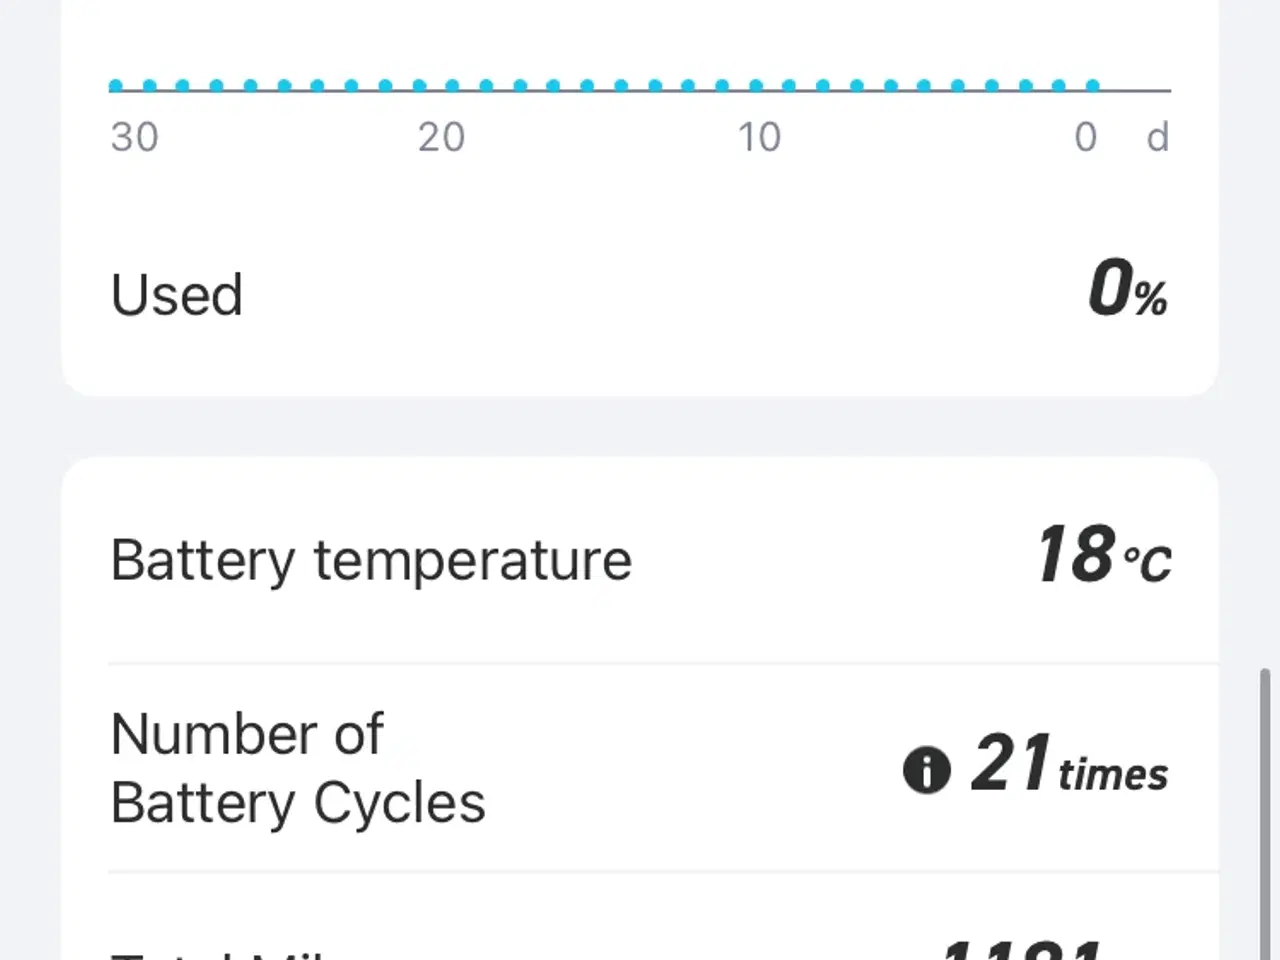Tap the Used label
Screen dimensions: 1280x960
pyautogui.click(x=177, y=295)
